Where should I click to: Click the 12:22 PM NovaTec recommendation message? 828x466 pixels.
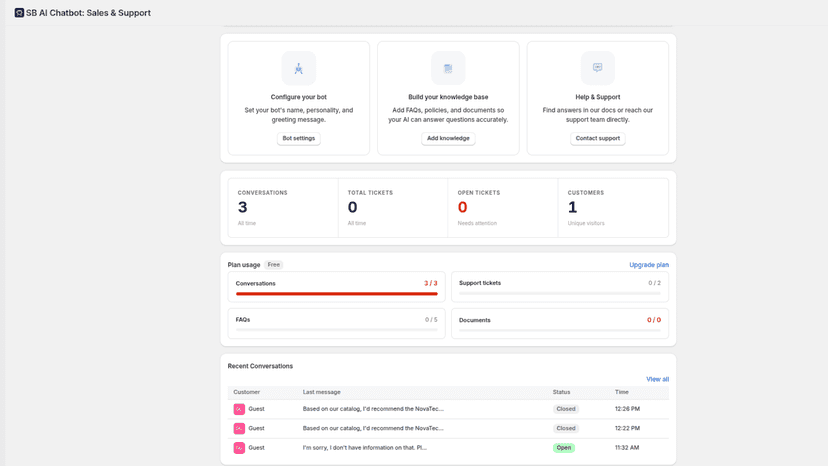(373, 428)
